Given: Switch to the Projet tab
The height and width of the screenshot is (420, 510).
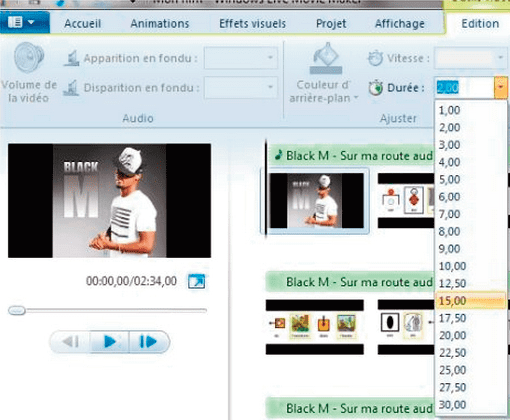Looking at the screenshot, I should pyautogui.click(x=331, y=24).
